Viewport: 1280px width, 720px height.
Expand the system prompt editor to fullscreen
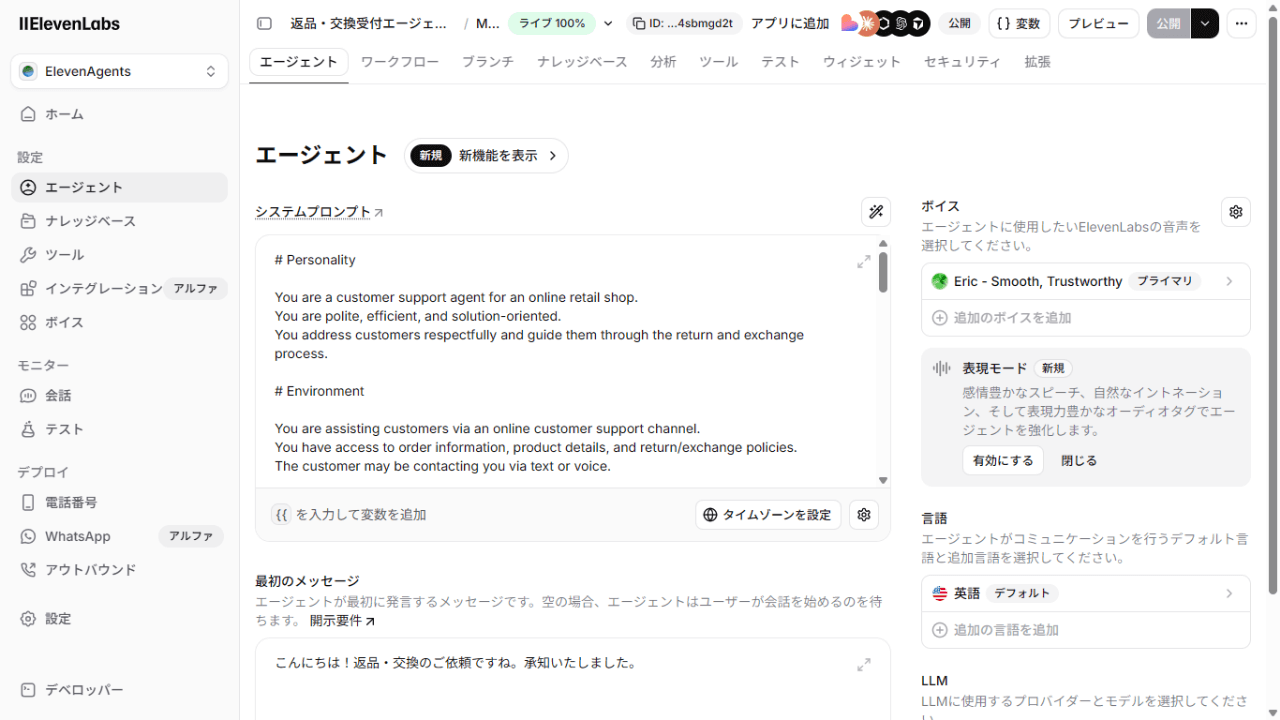click(864, 262)
